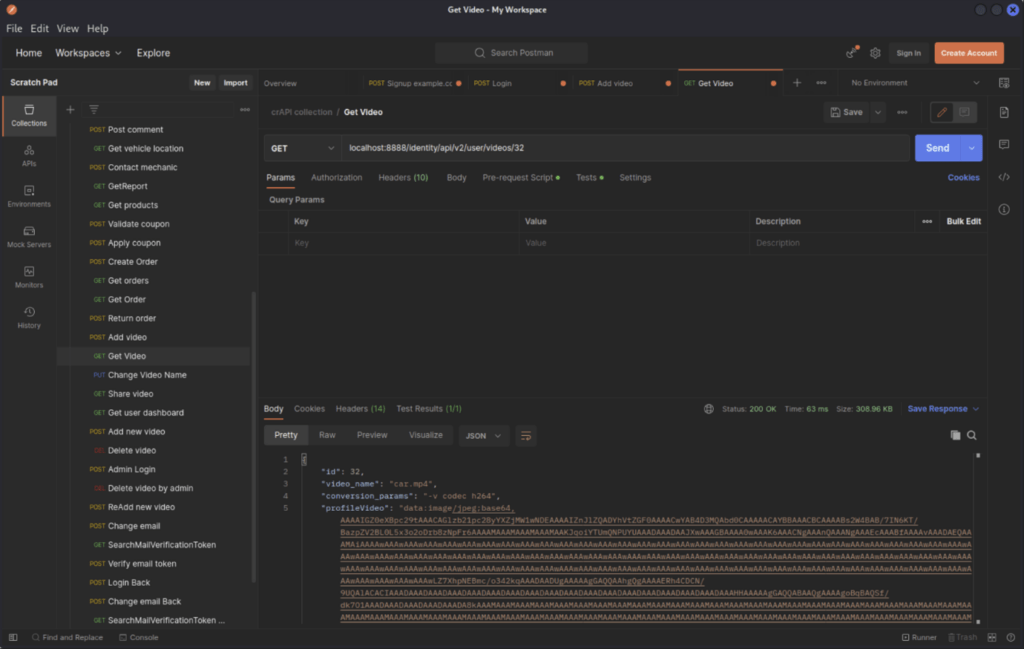Open the JSON format dropdown
Viewport: 1024px width, 649px height.
pos(484,435)
